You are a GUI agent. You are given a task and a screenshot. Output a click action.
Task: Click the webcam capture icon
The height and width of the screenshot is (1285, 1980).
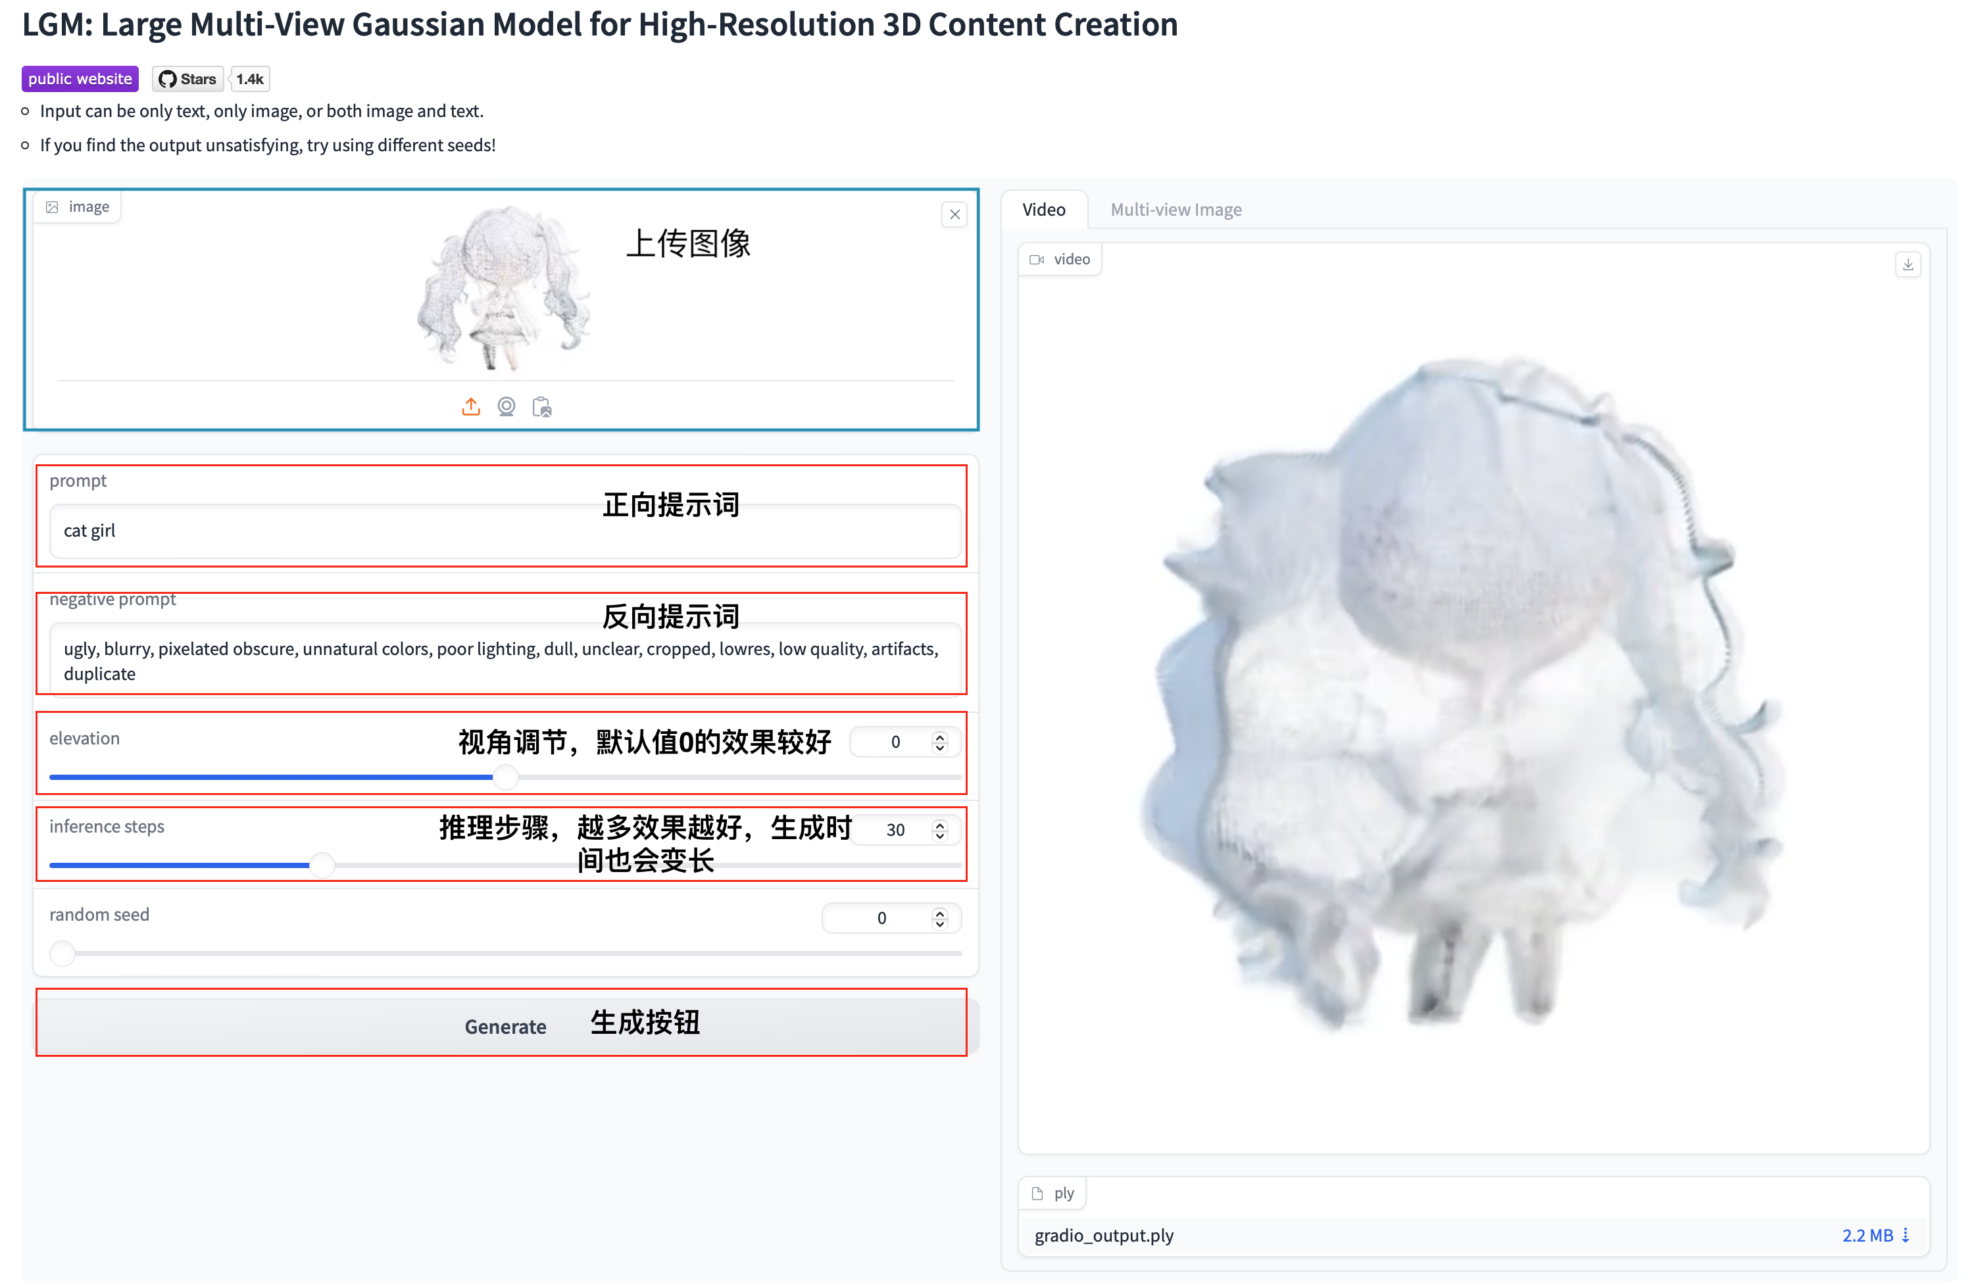(506, 406)
